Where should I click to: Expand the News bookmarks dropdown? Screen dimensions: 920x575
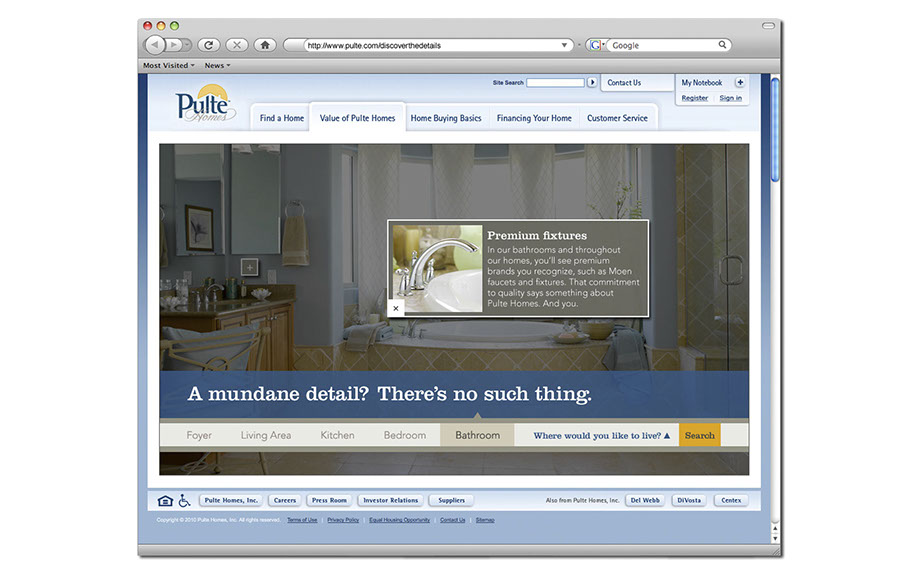pos(217,66)
